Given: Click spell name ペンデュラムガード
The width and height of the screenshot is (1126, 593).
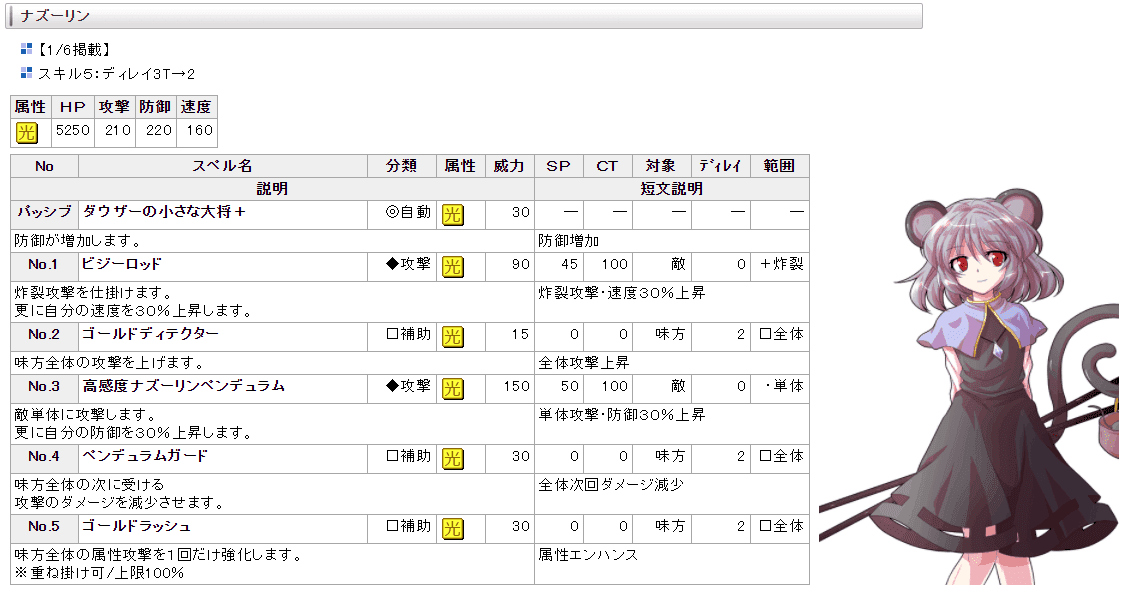Looking at the screenshot, I should click(x=144, y=456).
